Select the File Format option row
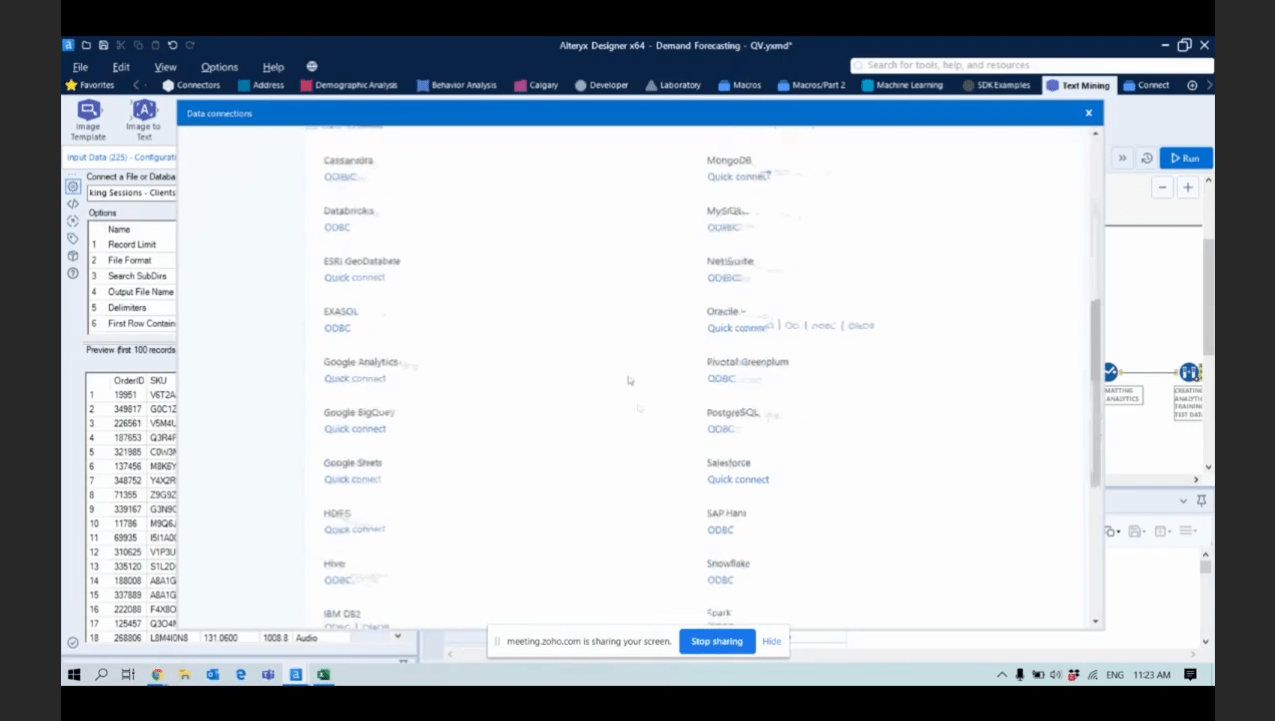 132,260
